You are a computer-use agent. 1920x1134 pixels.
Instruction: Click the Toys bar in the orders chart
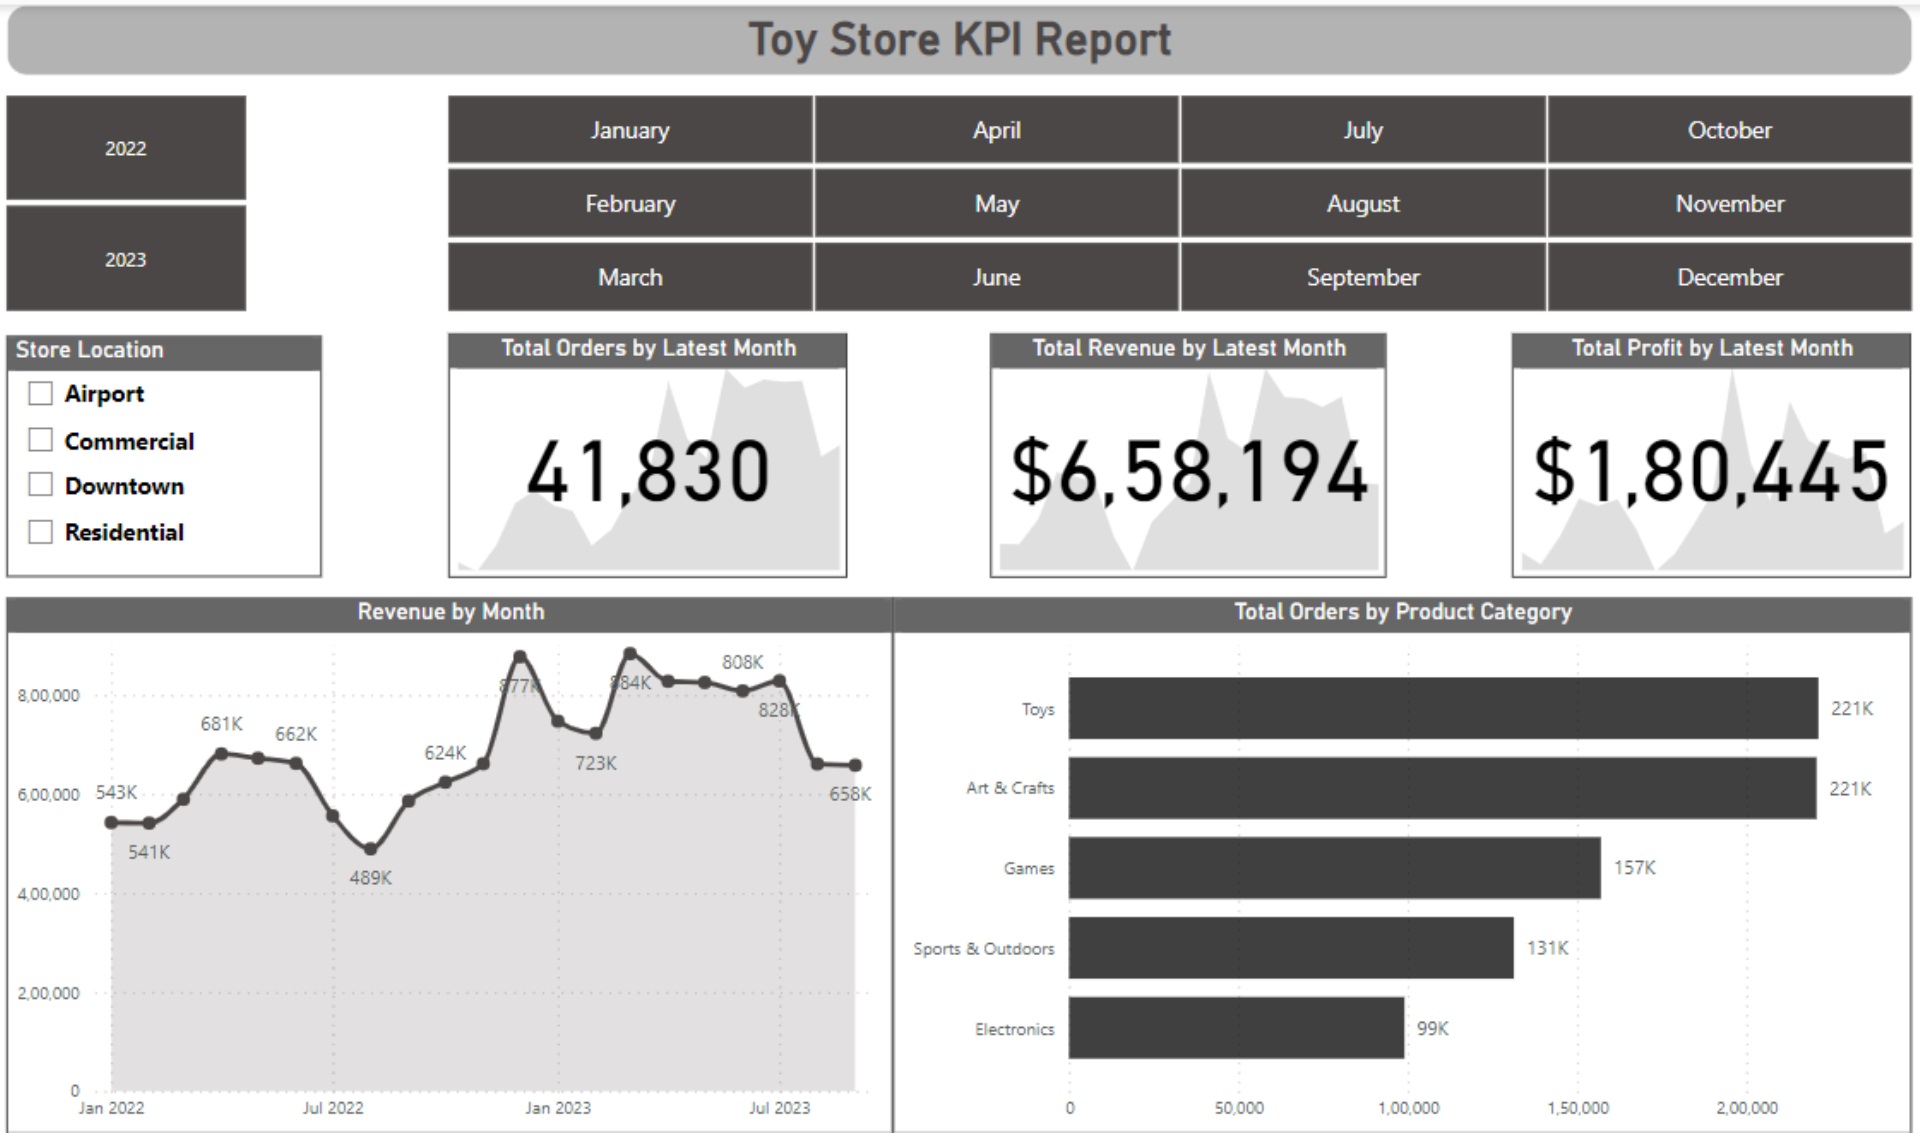[x=1442, y=708]
